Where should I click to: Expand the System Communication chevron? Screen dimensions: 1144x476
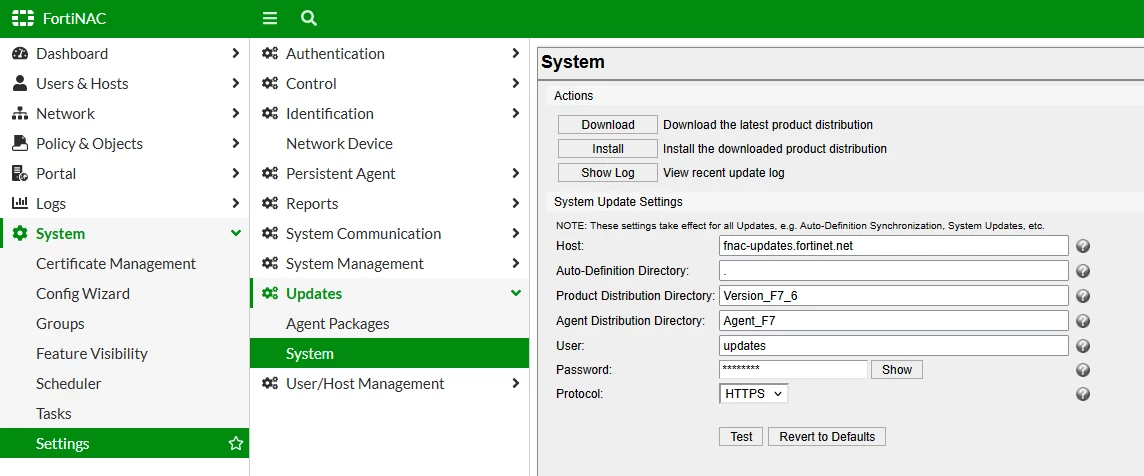tap(516, 234)
